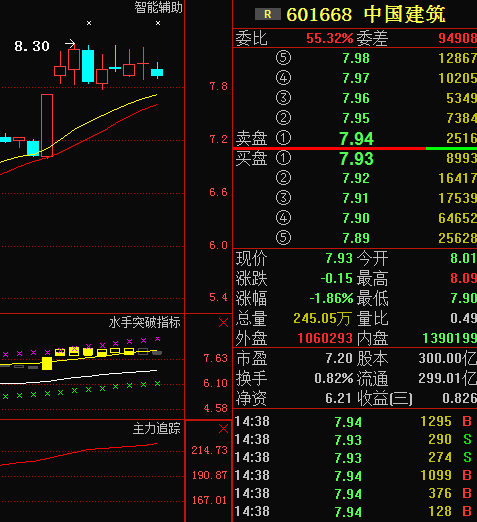Click the 8.30 high price label

[32, 46]
